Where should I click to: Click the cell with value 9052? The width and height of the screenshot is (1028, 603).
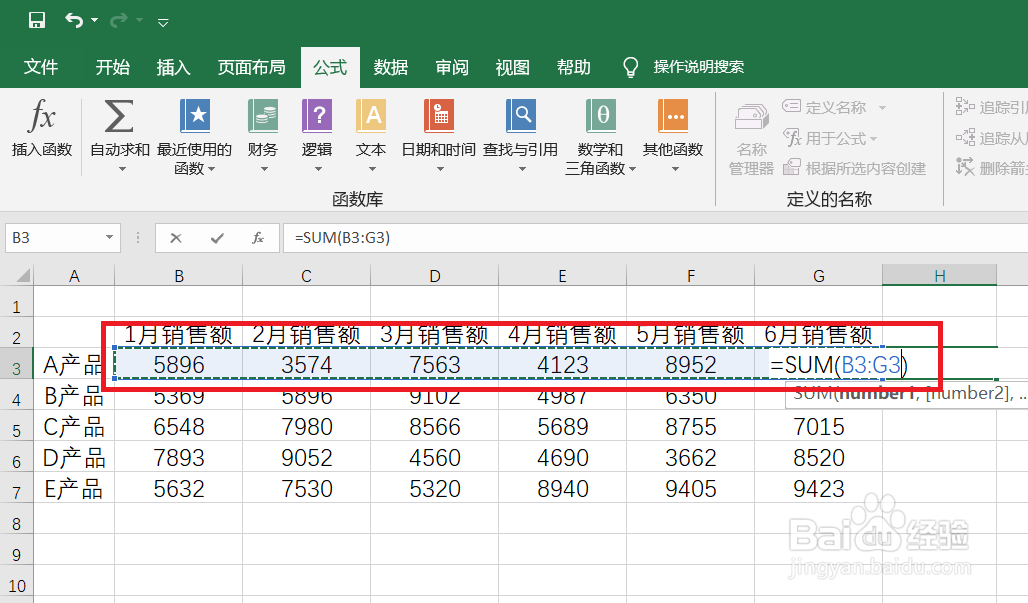coord(307,458)
